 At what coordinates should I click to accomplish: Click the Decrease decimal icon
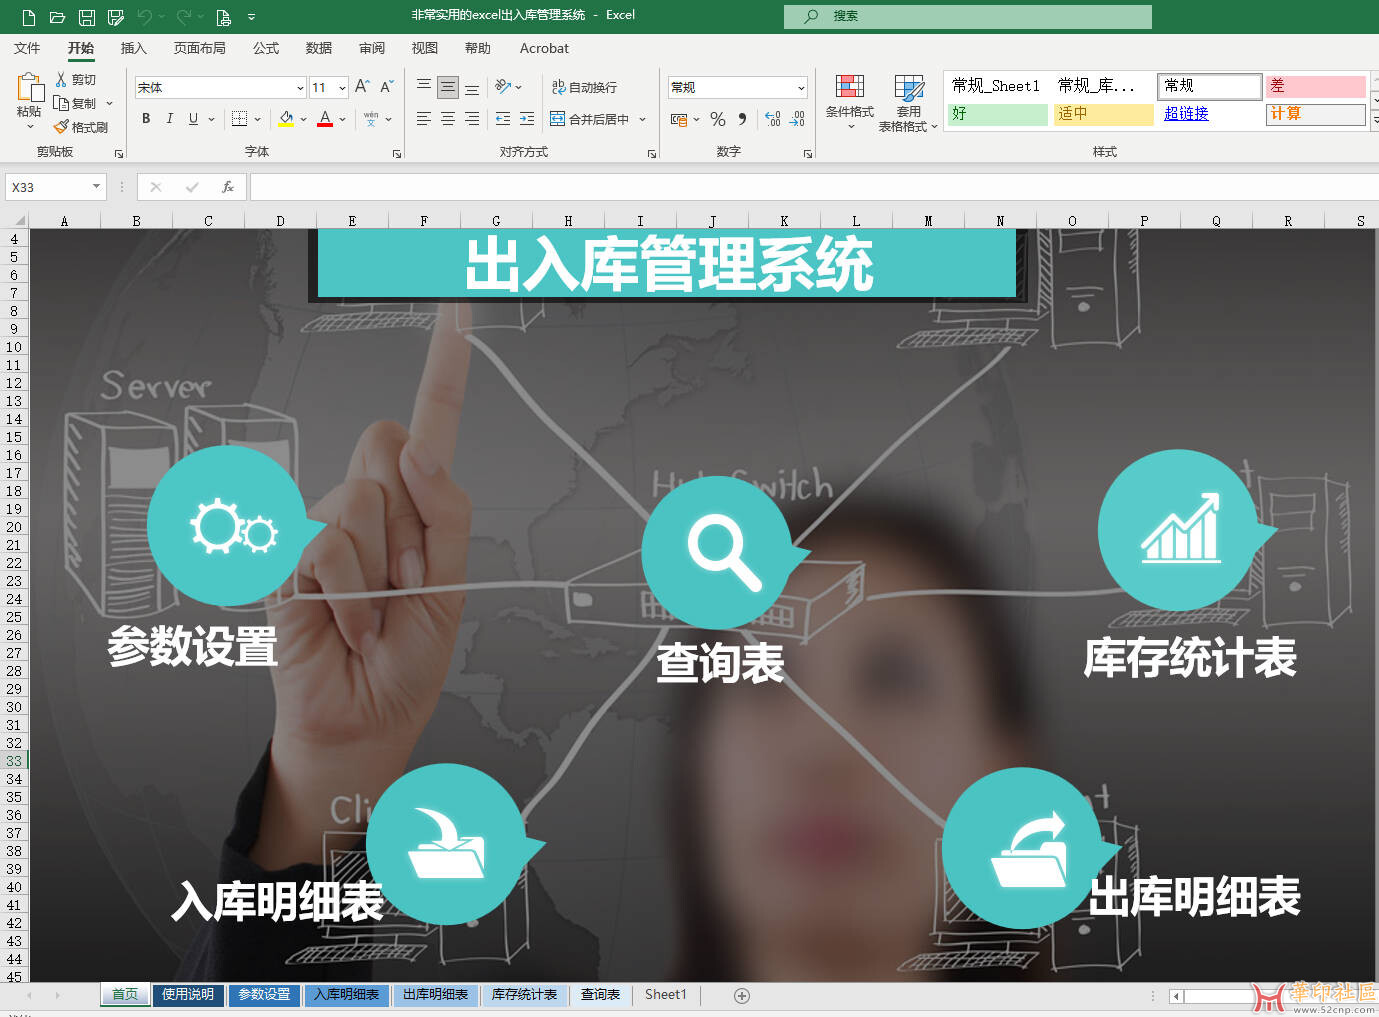click(797, 119)
